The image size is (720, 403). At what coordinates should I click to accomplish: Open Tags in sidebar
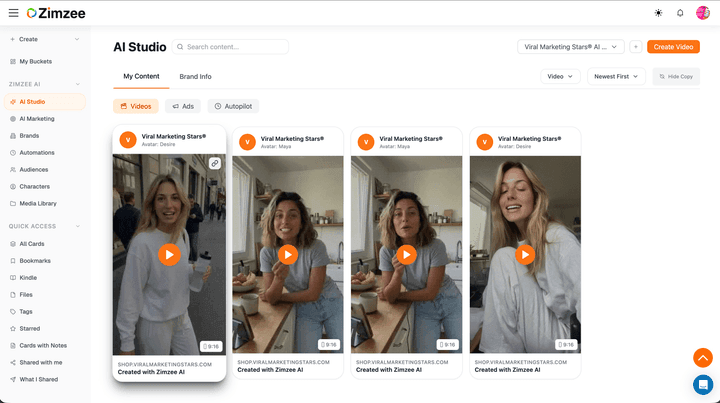pyautogui.click(x=45, y=312)
